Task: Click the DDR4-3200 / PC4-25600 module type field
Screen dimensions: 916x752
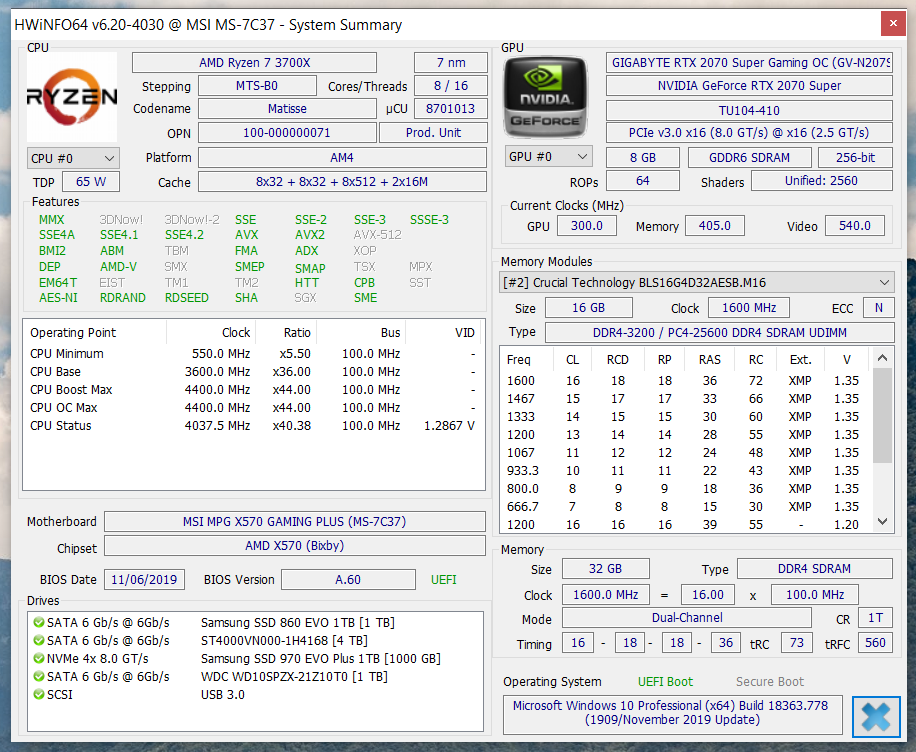Action: [720, 332]
